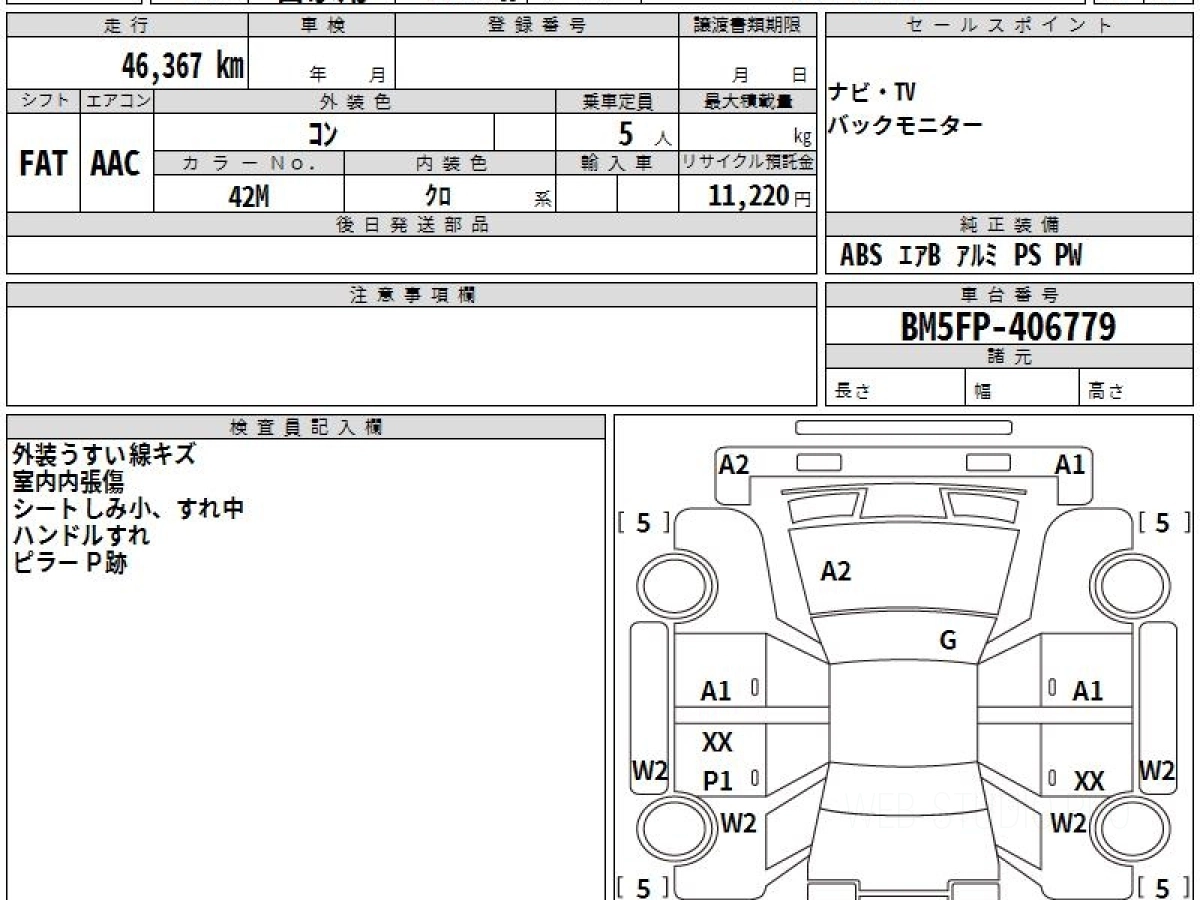Select the セールスポイント heading
The width and height of the screenshot is (1200, 900).
coord(1009,26)
